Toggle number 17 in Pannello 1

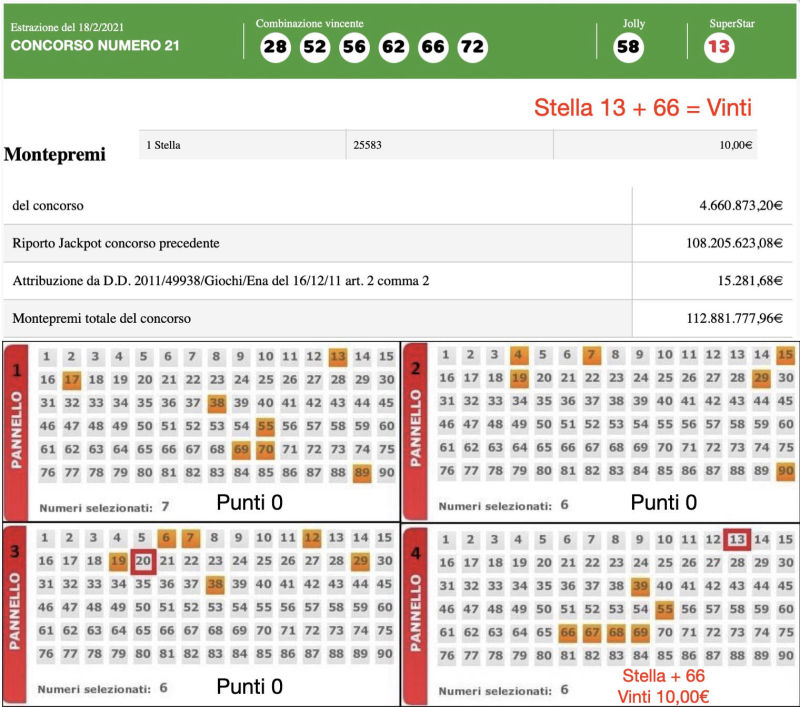(70, 380)
